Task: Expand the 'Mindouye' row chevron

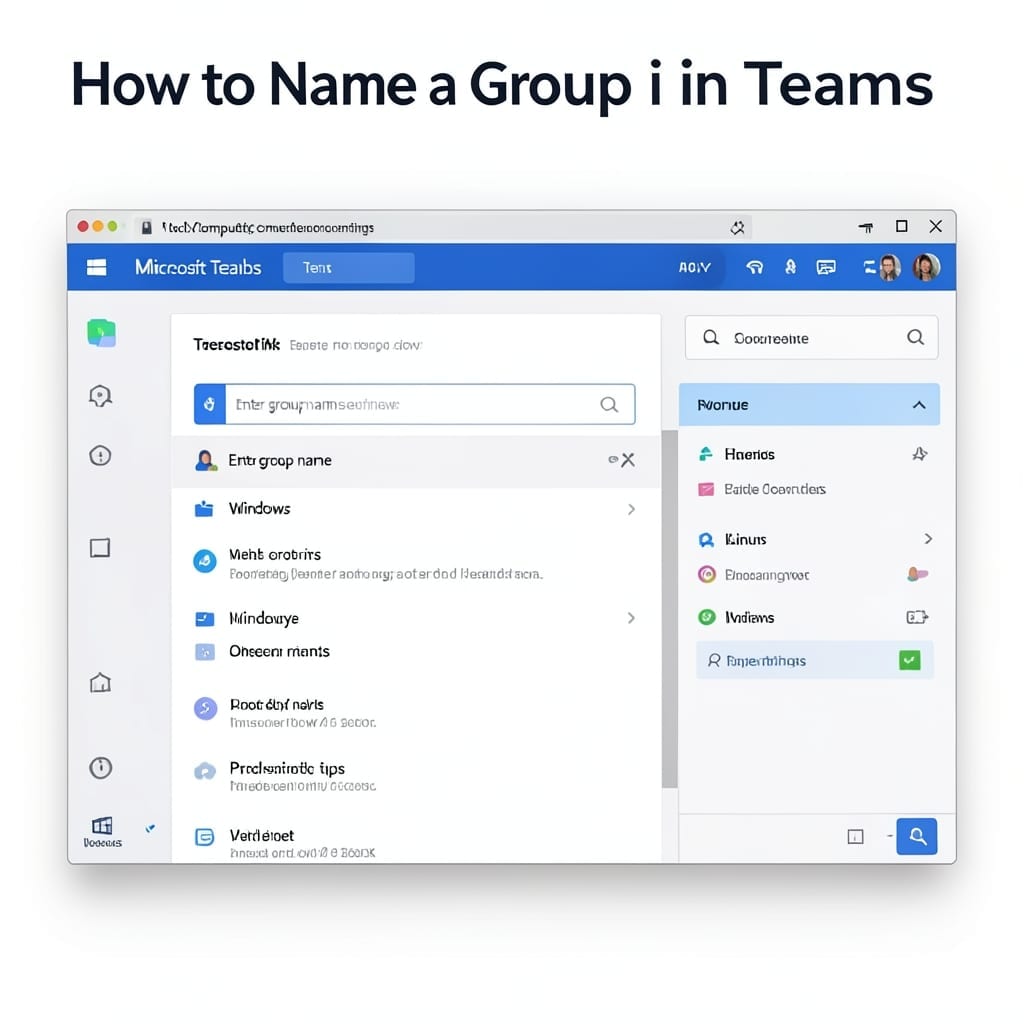Action: 631,618
